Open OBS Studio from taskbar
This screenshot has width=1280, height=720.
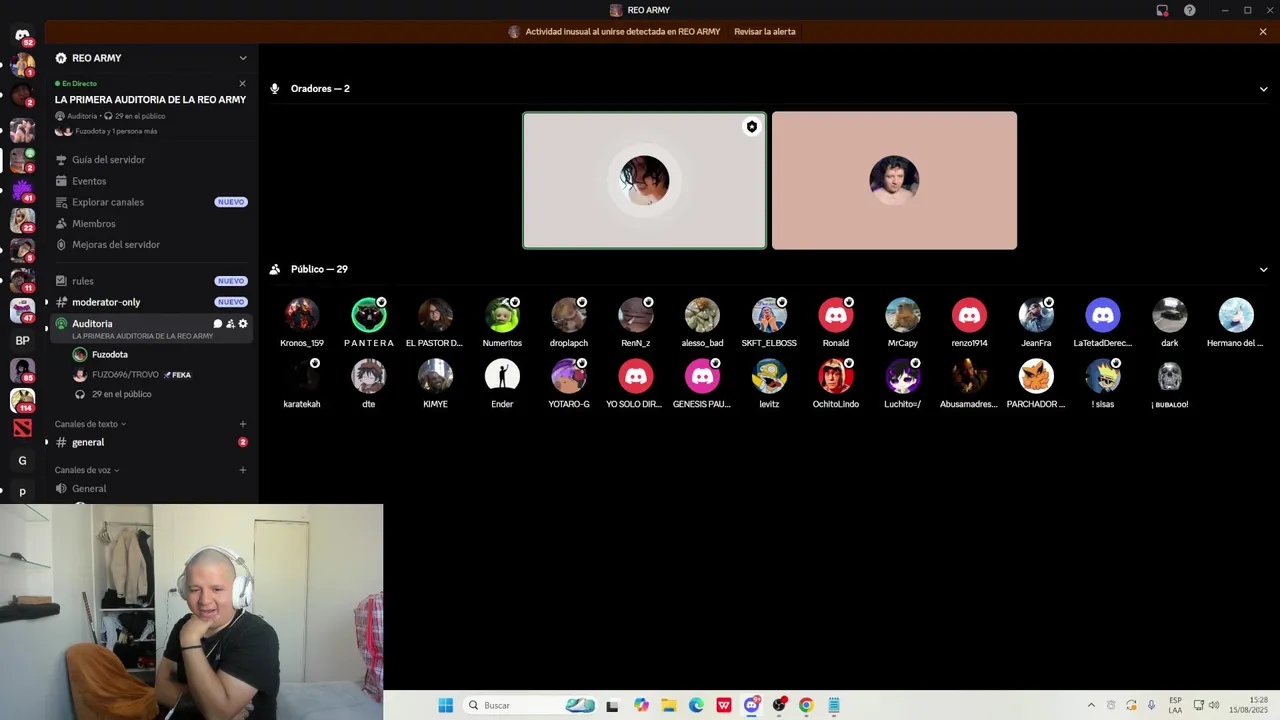point(779,705)
